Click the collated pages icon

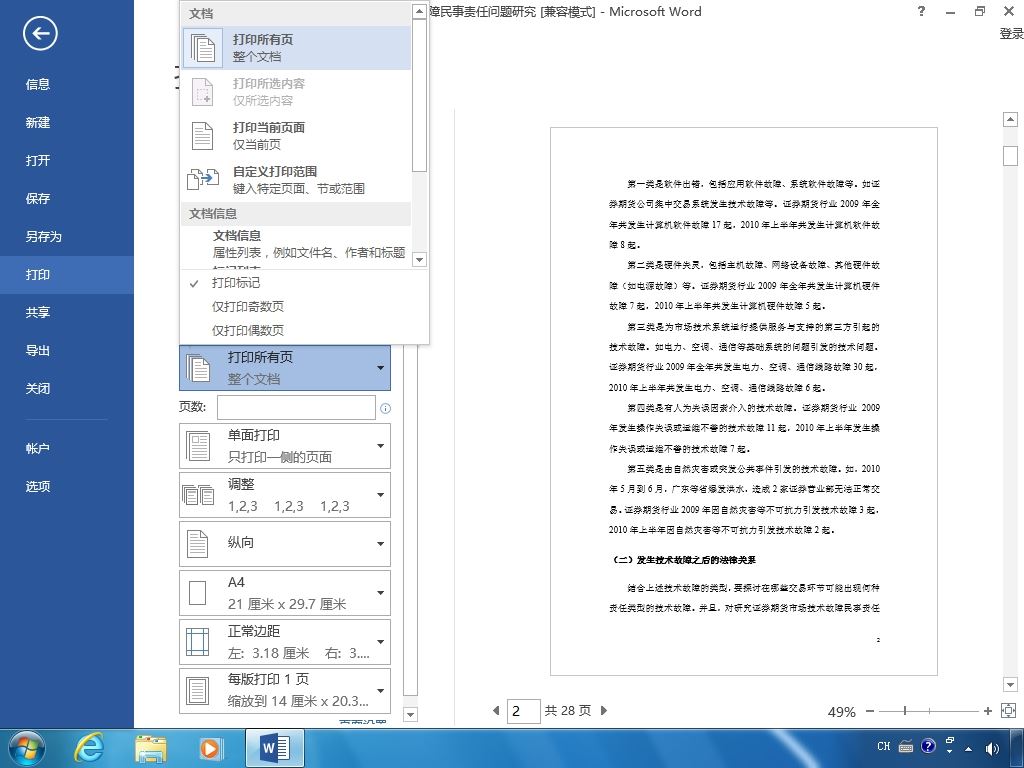198,495
